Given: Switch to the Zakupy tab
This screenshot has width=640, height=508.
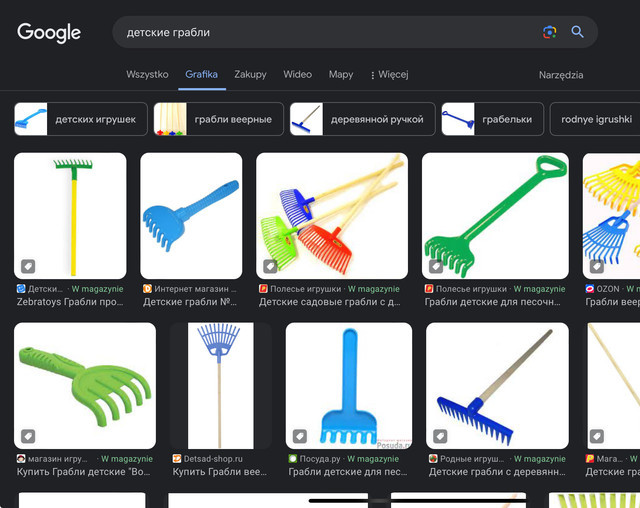Looking at the screenshot, I should (x=250, y=75).
